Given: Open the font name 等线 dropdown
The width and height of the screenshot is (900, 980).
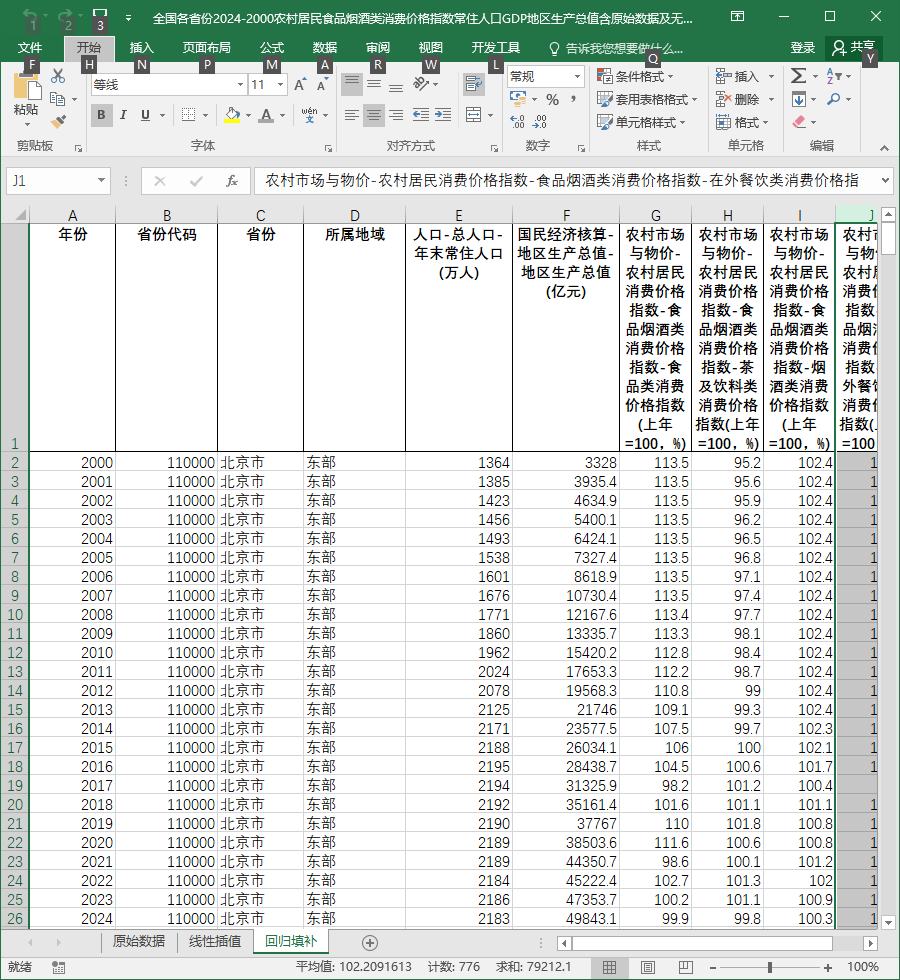Looking at the screenshot, I should (x=240, y=84).
